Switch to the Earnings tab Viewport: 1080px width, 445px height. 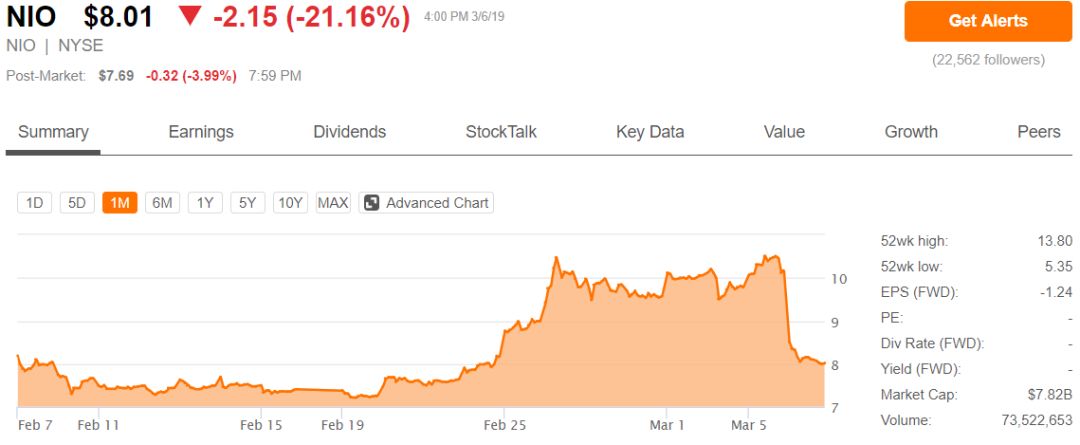pyautogui.click(x=201, y=132)
